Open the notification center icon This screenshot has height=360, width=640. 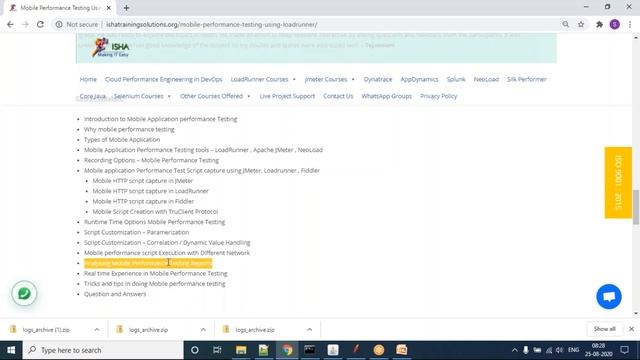pyautogui.click(x=624, y=350)
